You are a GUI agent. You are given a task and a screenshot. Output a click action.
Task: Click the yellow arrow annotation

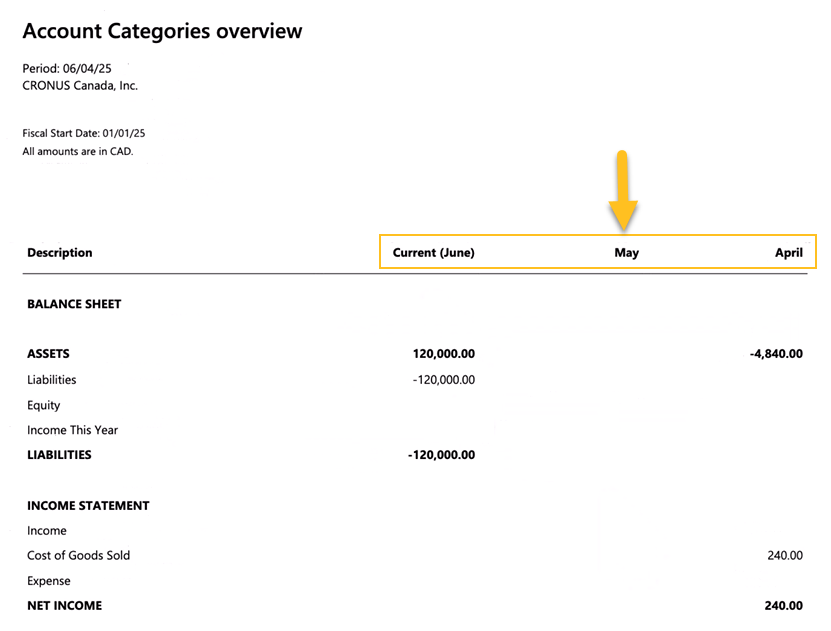[624, 192]
